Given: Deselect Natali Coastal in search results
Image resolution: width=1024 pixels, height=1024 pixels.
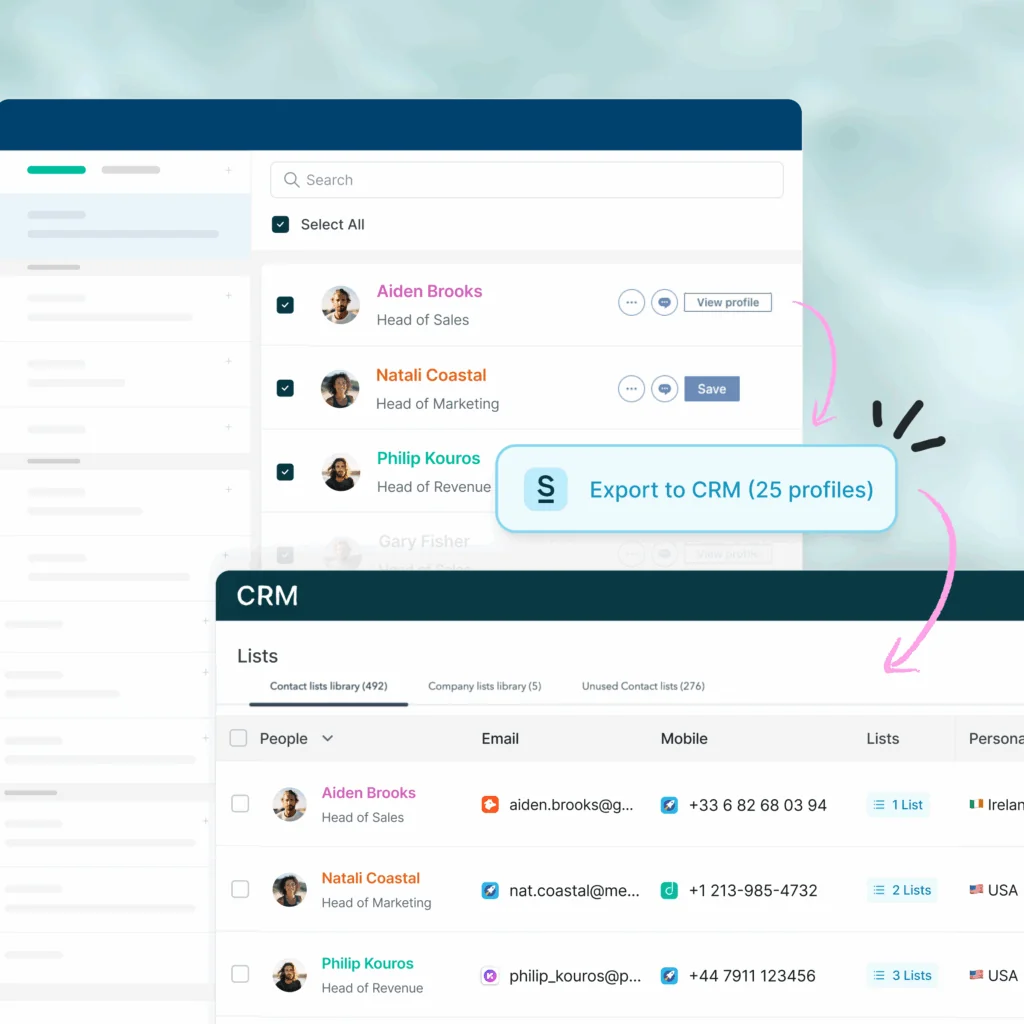Looking at the screenshot, I should 285,388.
